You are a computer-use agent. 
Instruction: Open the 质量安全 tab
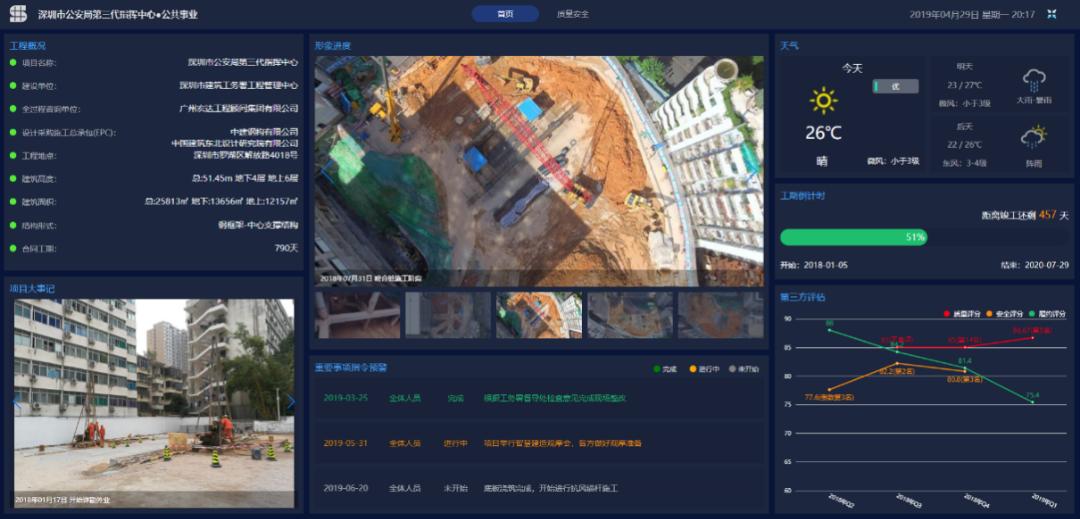(x=572, y=14)
